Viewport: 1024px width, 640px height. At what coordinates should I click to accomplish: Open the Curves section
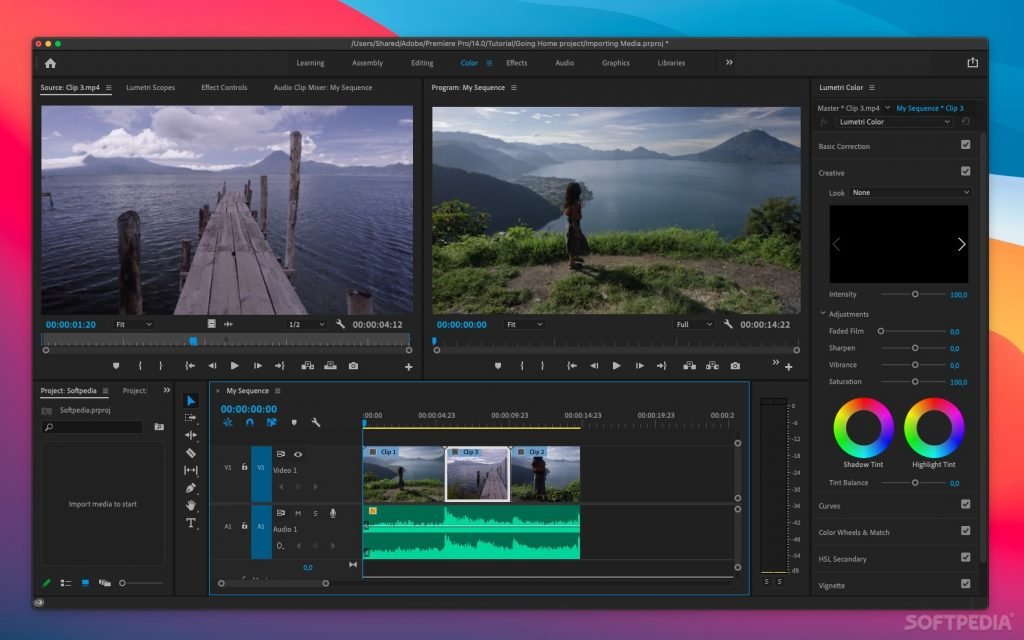tap(829, 506)
